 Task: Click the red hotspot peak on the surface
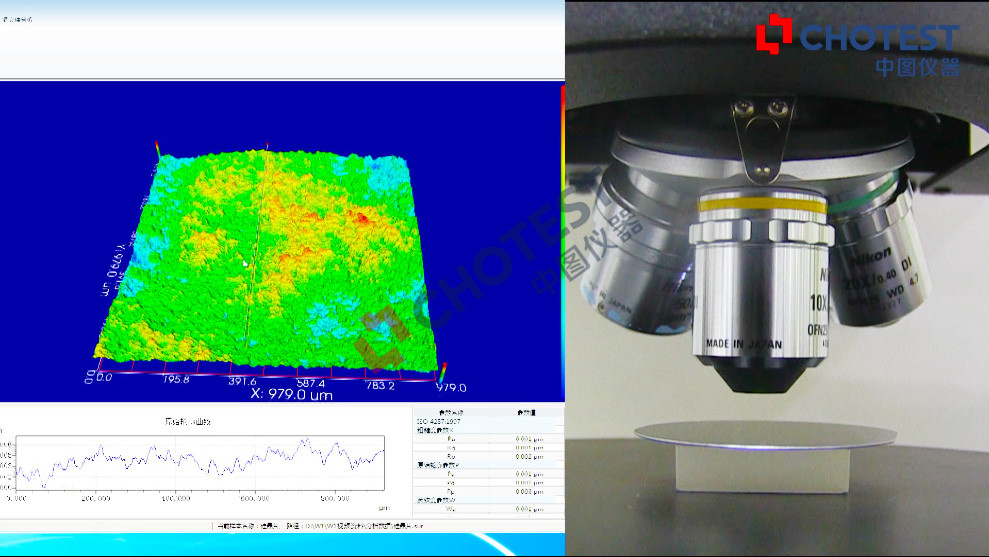365,216
